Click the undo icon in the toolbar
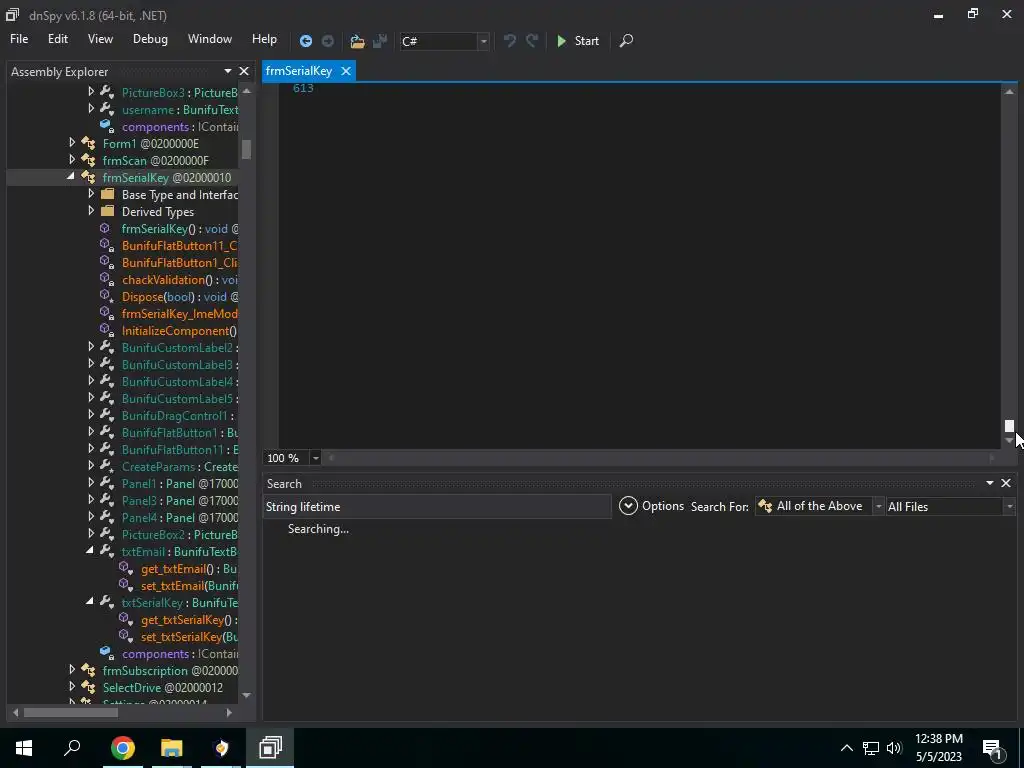Screen dimensions: 1024x768 [x=510, y=41]
